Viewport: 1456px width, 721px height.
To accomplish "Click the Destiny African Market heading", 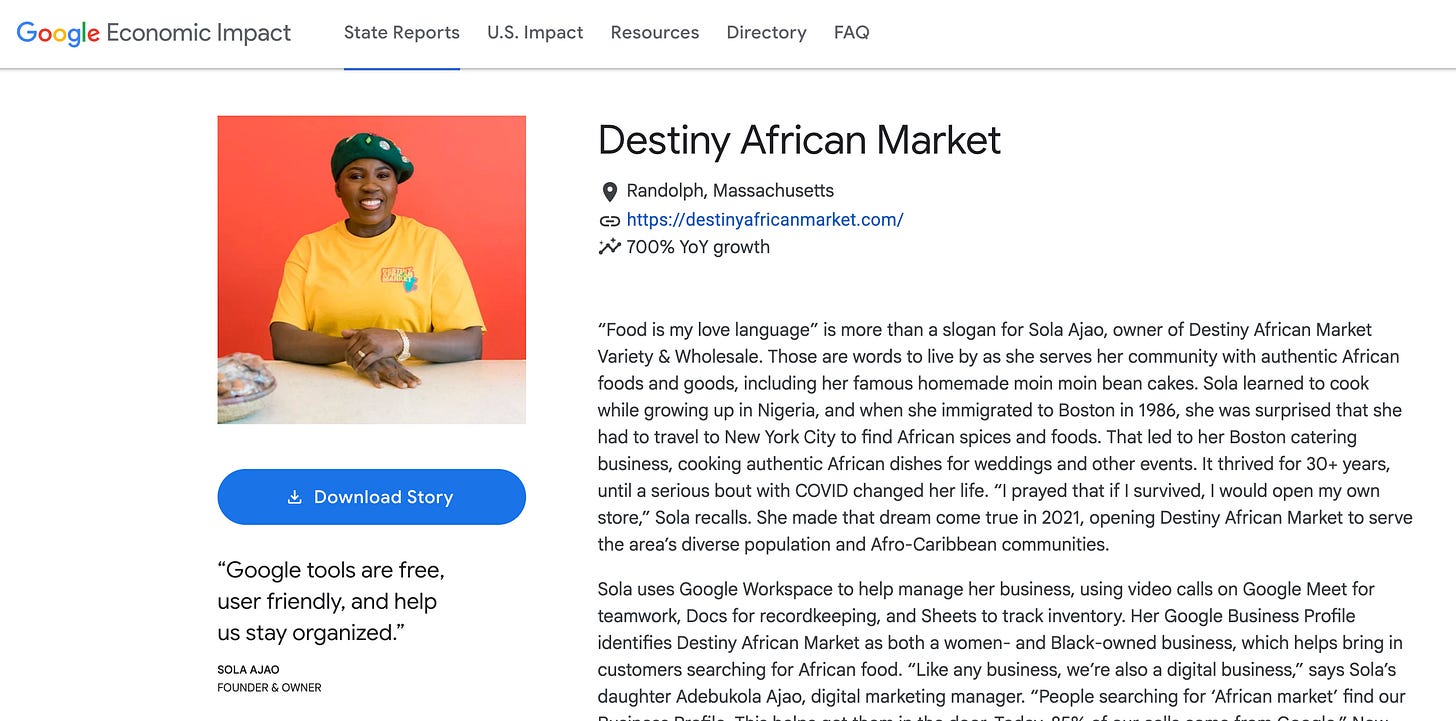I will pyautogui.click(x=799, y=140).
